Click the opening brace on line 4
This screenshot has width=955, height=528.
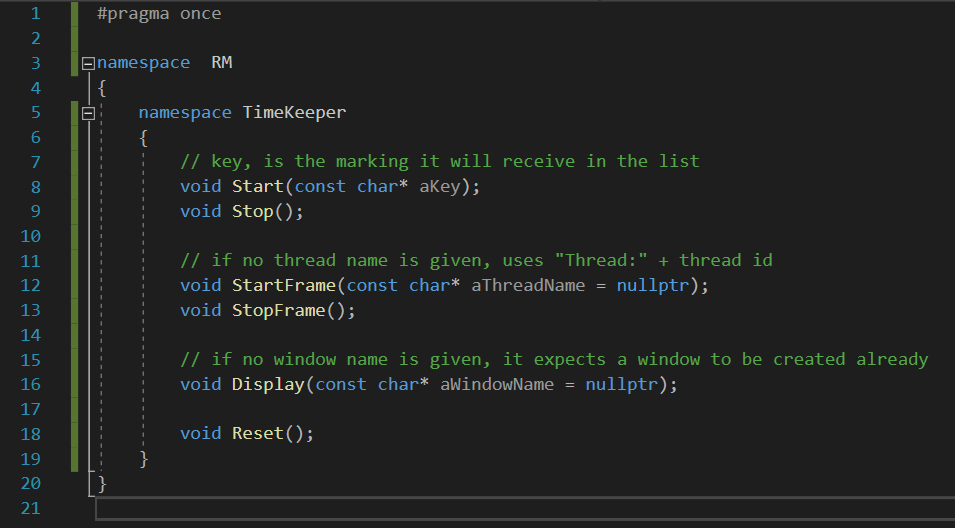point(102,88)
